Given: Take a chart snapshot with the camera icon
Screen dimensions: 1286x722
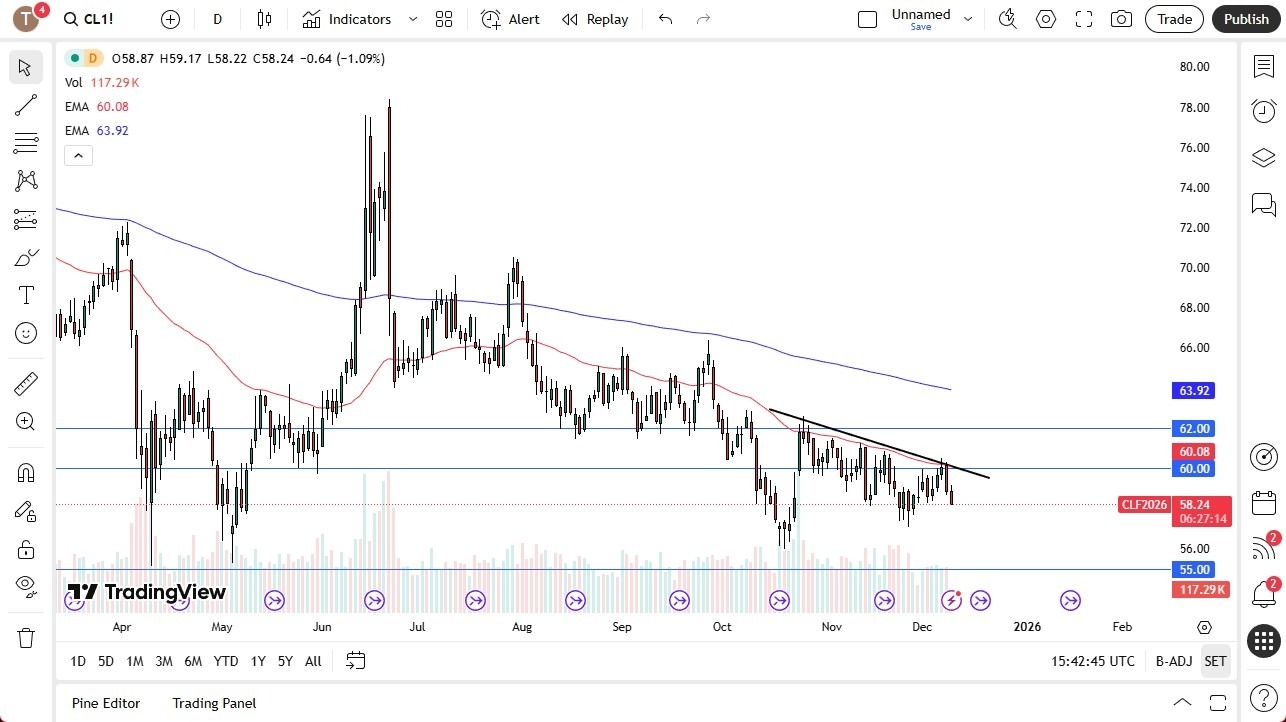Looking at the screenshot, I should click(1121, 18).
